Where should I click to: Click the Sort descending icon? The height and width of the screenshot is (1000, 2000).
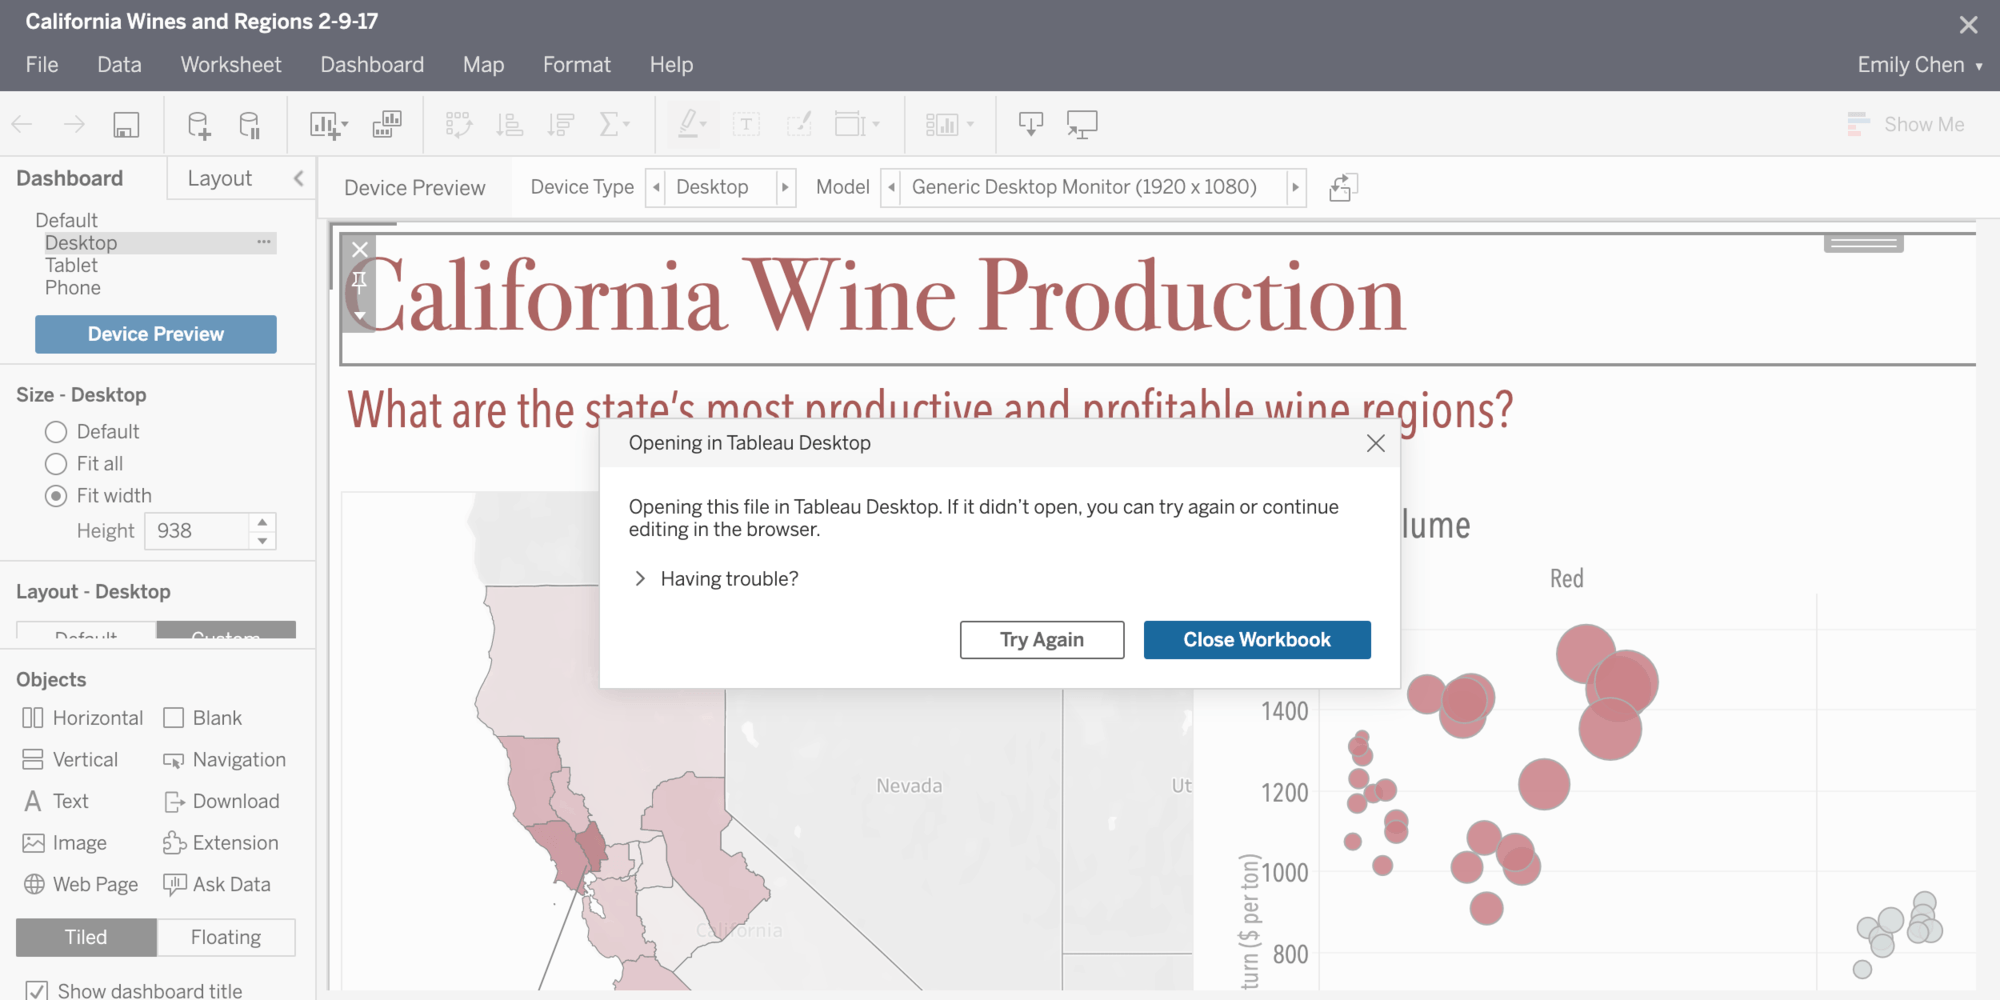click(561, 124)
